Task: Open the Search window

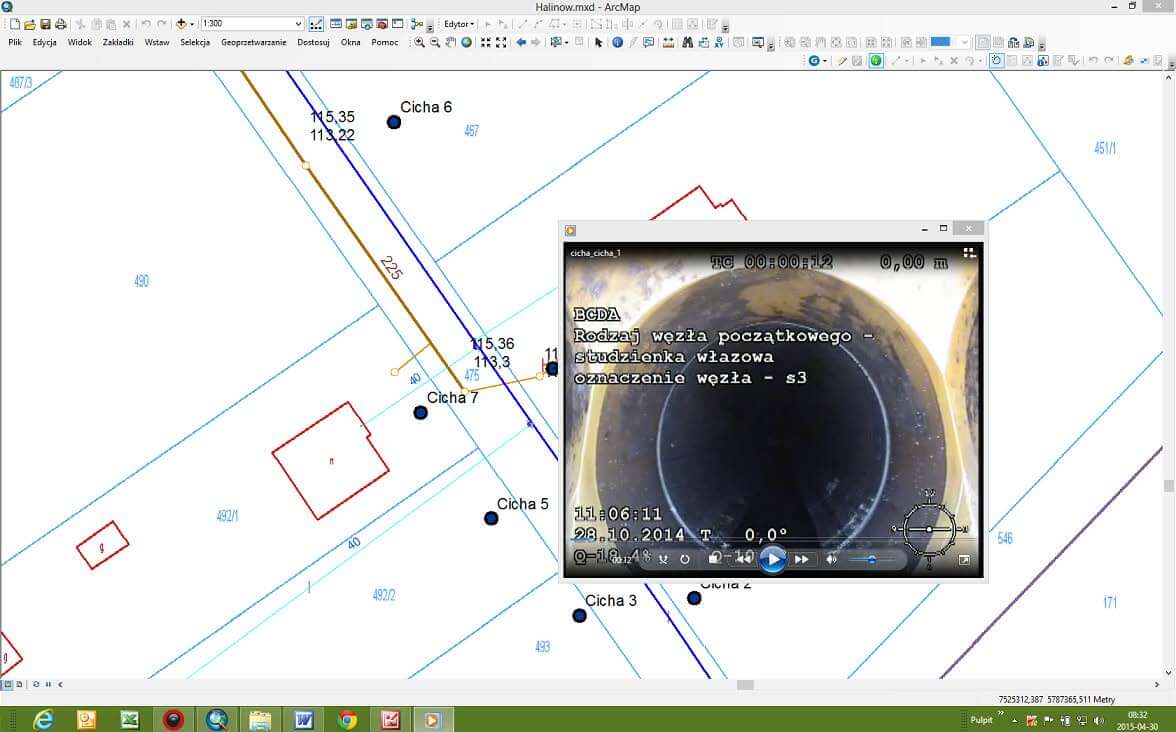Action: tap(367, 24)
